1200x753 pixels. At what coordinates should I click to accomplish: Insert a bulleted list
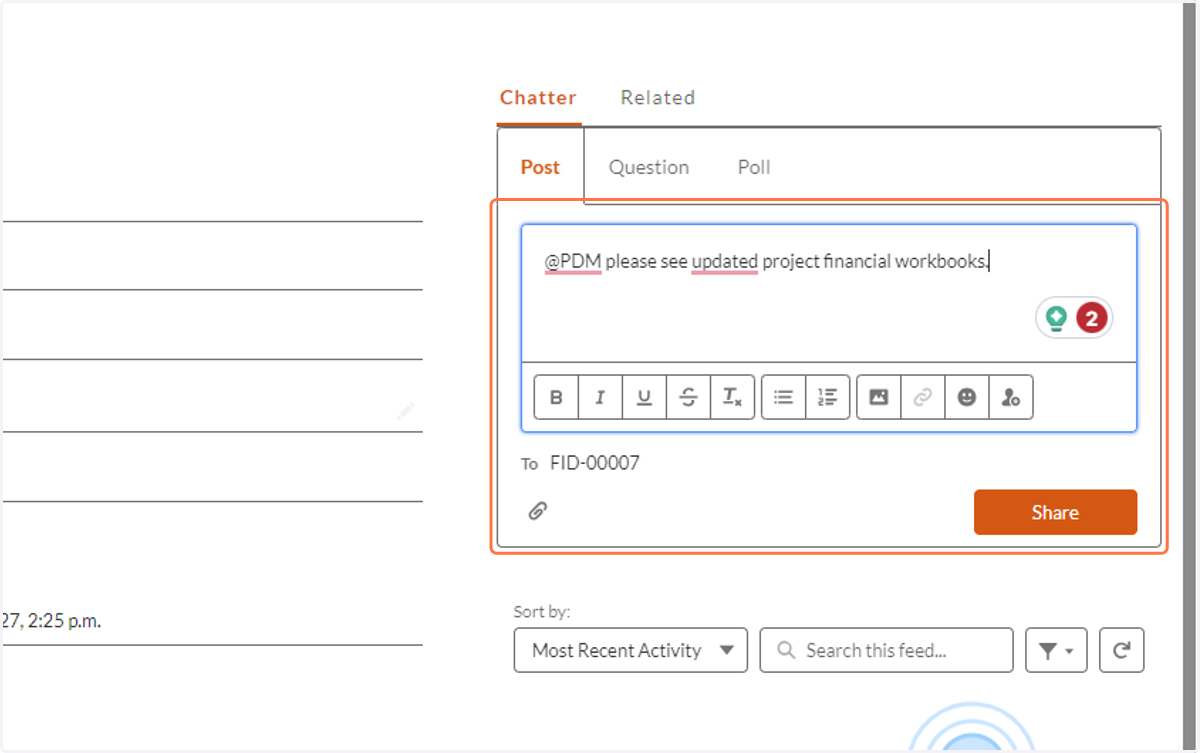coord(783,397)
